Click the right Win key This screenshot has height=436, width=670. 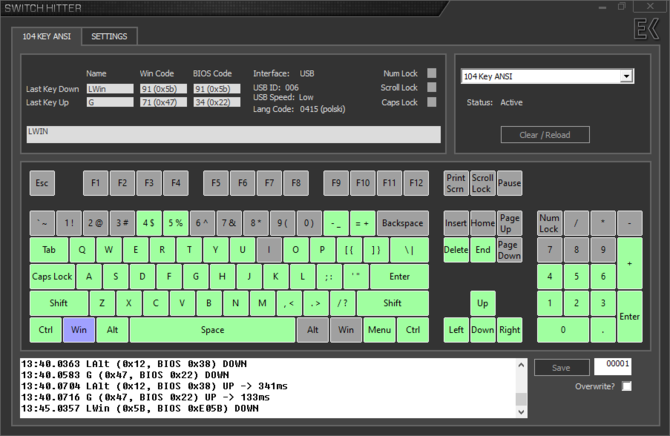pyautogui.click(x=346, y=330)
